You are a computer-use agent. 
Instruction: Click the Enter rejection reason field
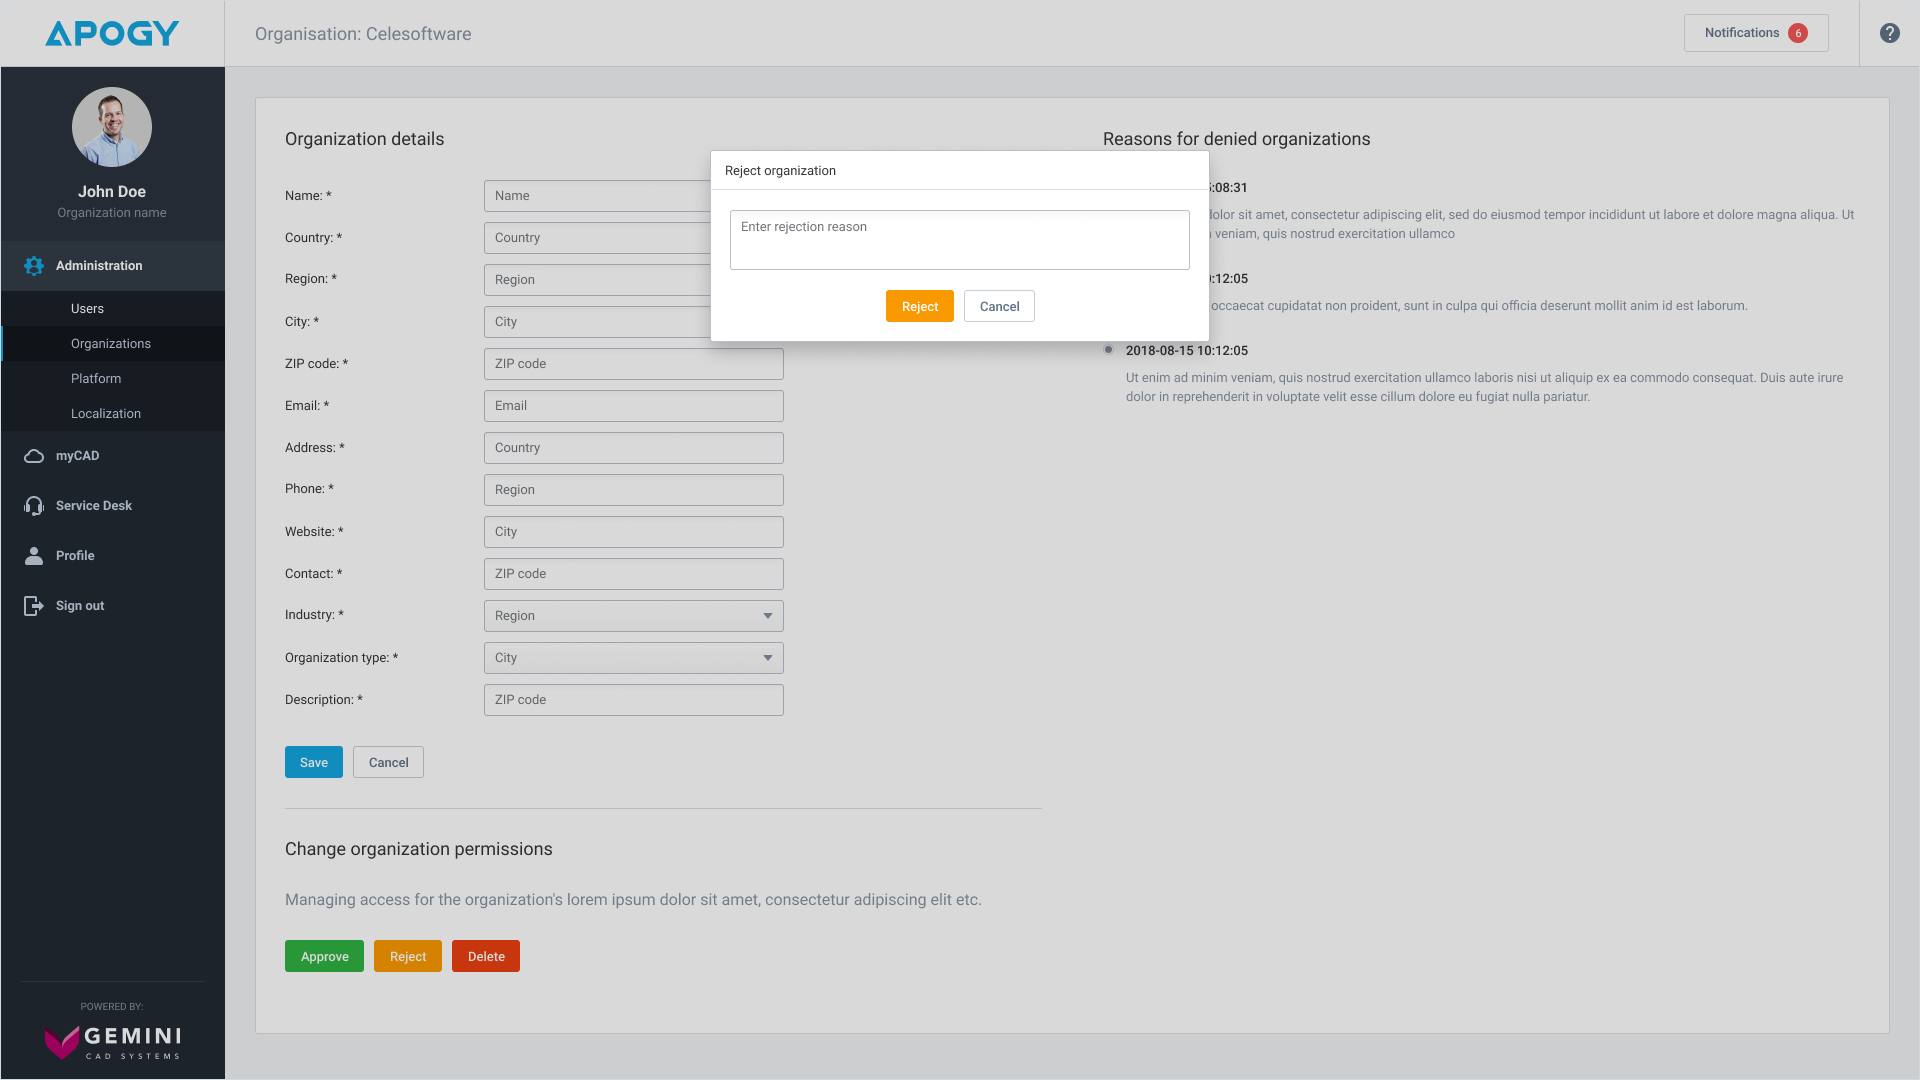pos(959,240)
